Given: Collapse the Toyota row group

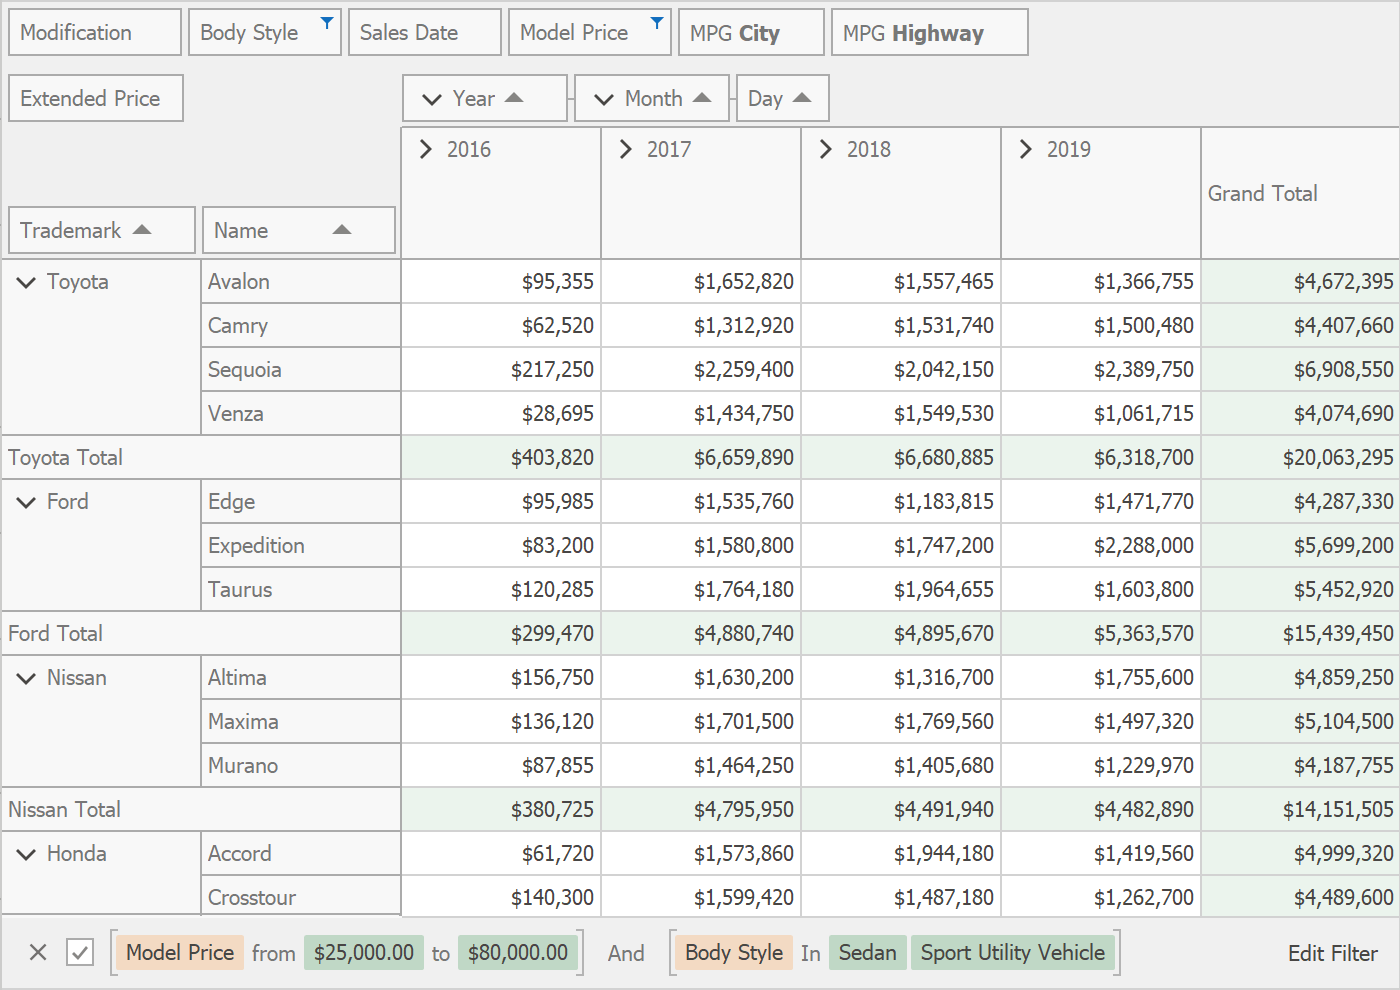Looking at the screenshot, I should pyautogui.click(x=26, y=283).
